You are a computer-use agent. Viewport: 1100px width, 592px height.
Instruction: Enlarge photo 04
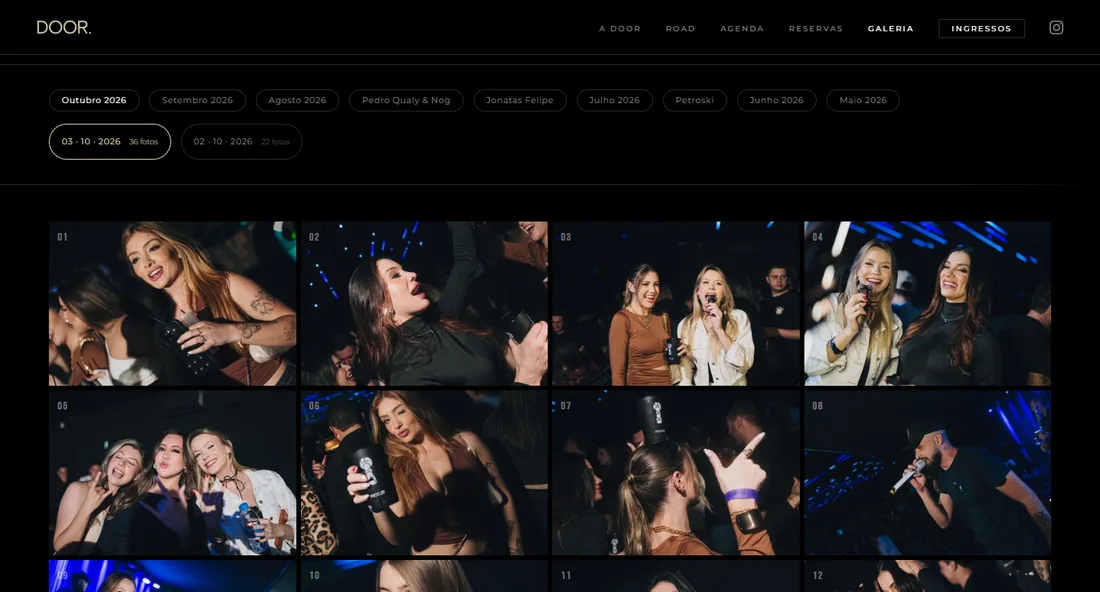[x=927, y=304]
